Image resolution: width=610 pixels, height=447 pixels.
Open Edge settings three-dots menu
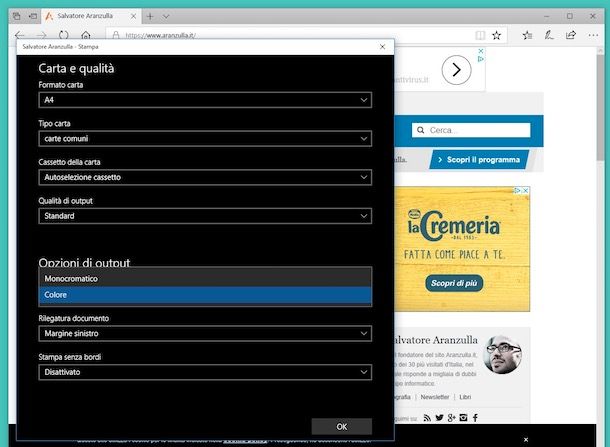(593, 35)
